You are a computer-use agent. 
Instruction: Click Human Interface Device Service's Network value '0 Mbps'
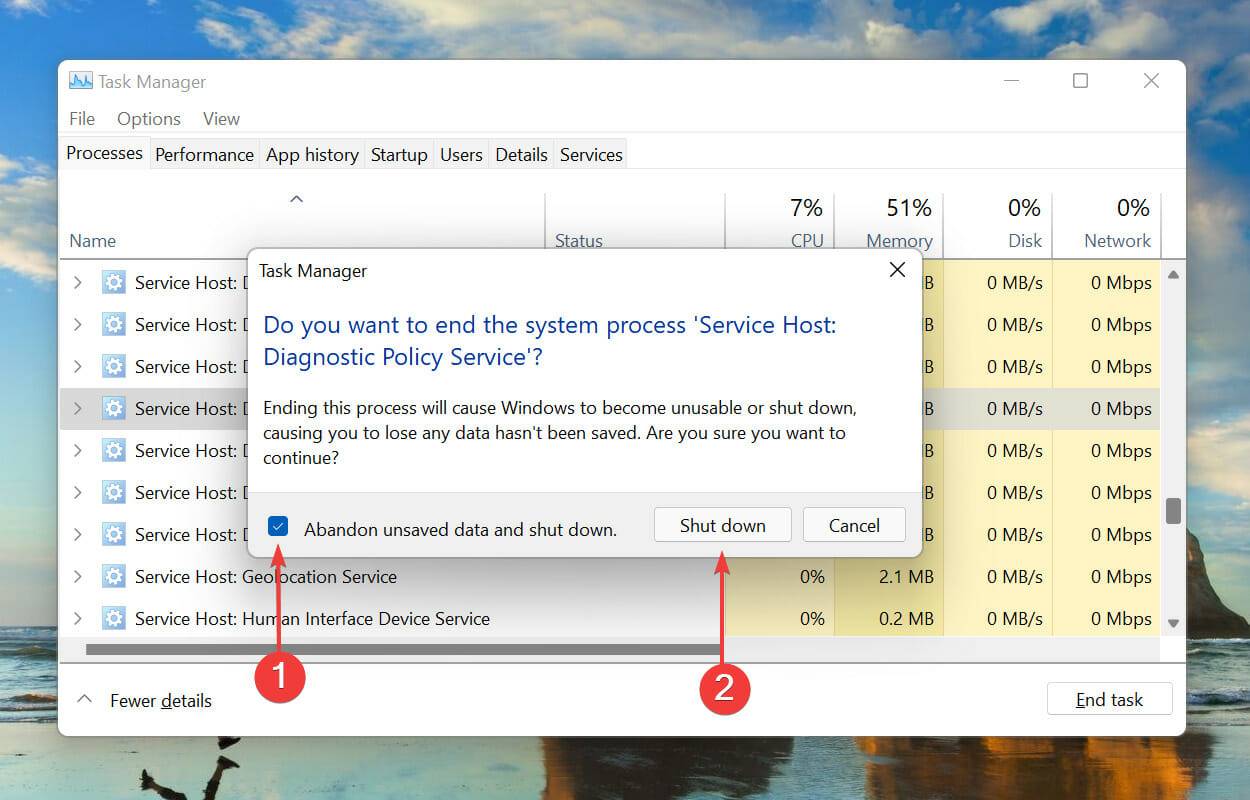click(1121, 619)
